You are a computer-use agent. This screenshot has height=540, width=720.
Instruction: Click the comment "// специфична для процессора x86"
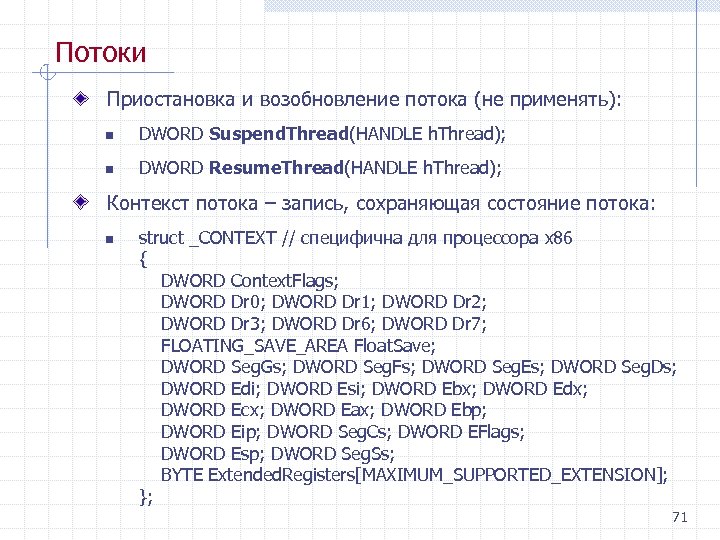pos(428,238)
